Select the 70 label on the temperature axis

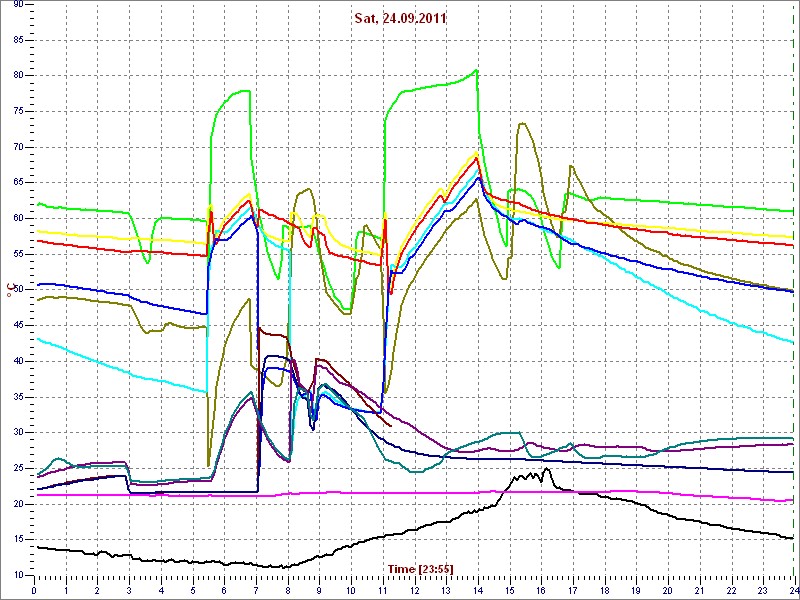[17, 147]
